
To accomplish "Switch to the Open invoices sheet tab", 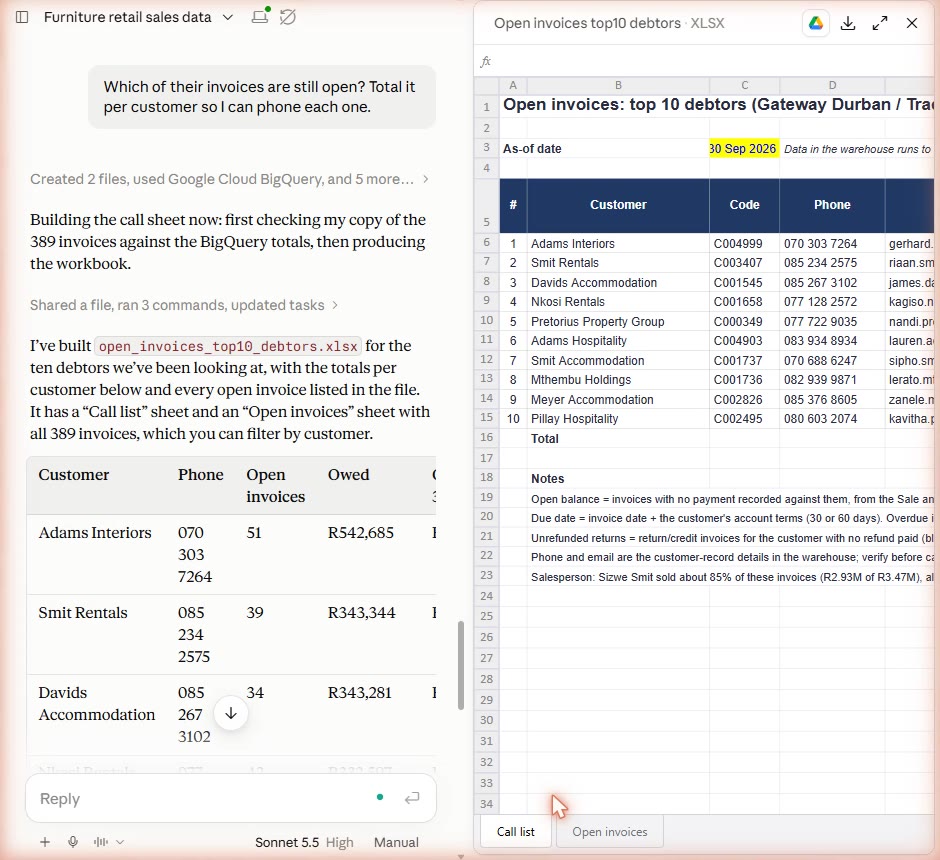I will click(x=610, y=831).
